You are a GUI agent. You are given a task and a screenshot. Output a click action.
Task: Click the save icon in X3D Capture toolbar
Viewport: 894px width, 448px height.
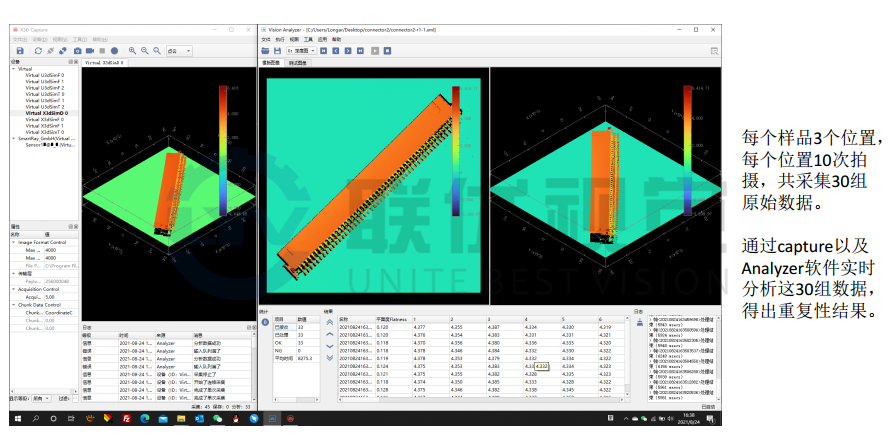pos(21,50)
